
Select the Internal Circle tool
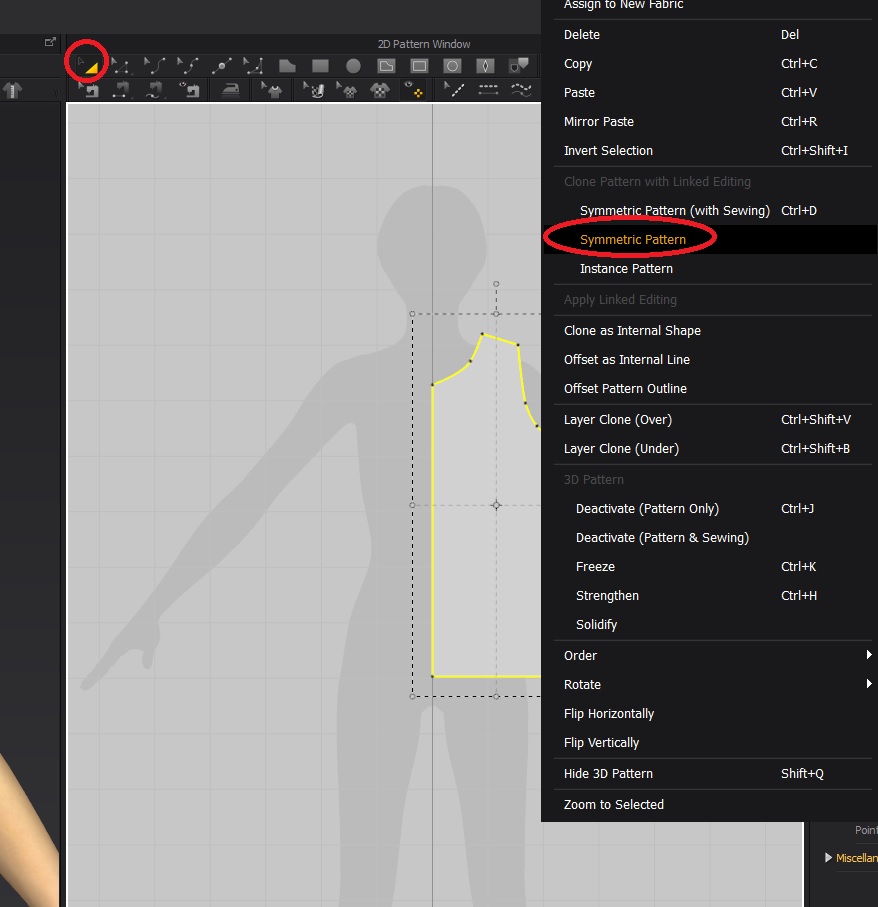(x=452, y=66)
